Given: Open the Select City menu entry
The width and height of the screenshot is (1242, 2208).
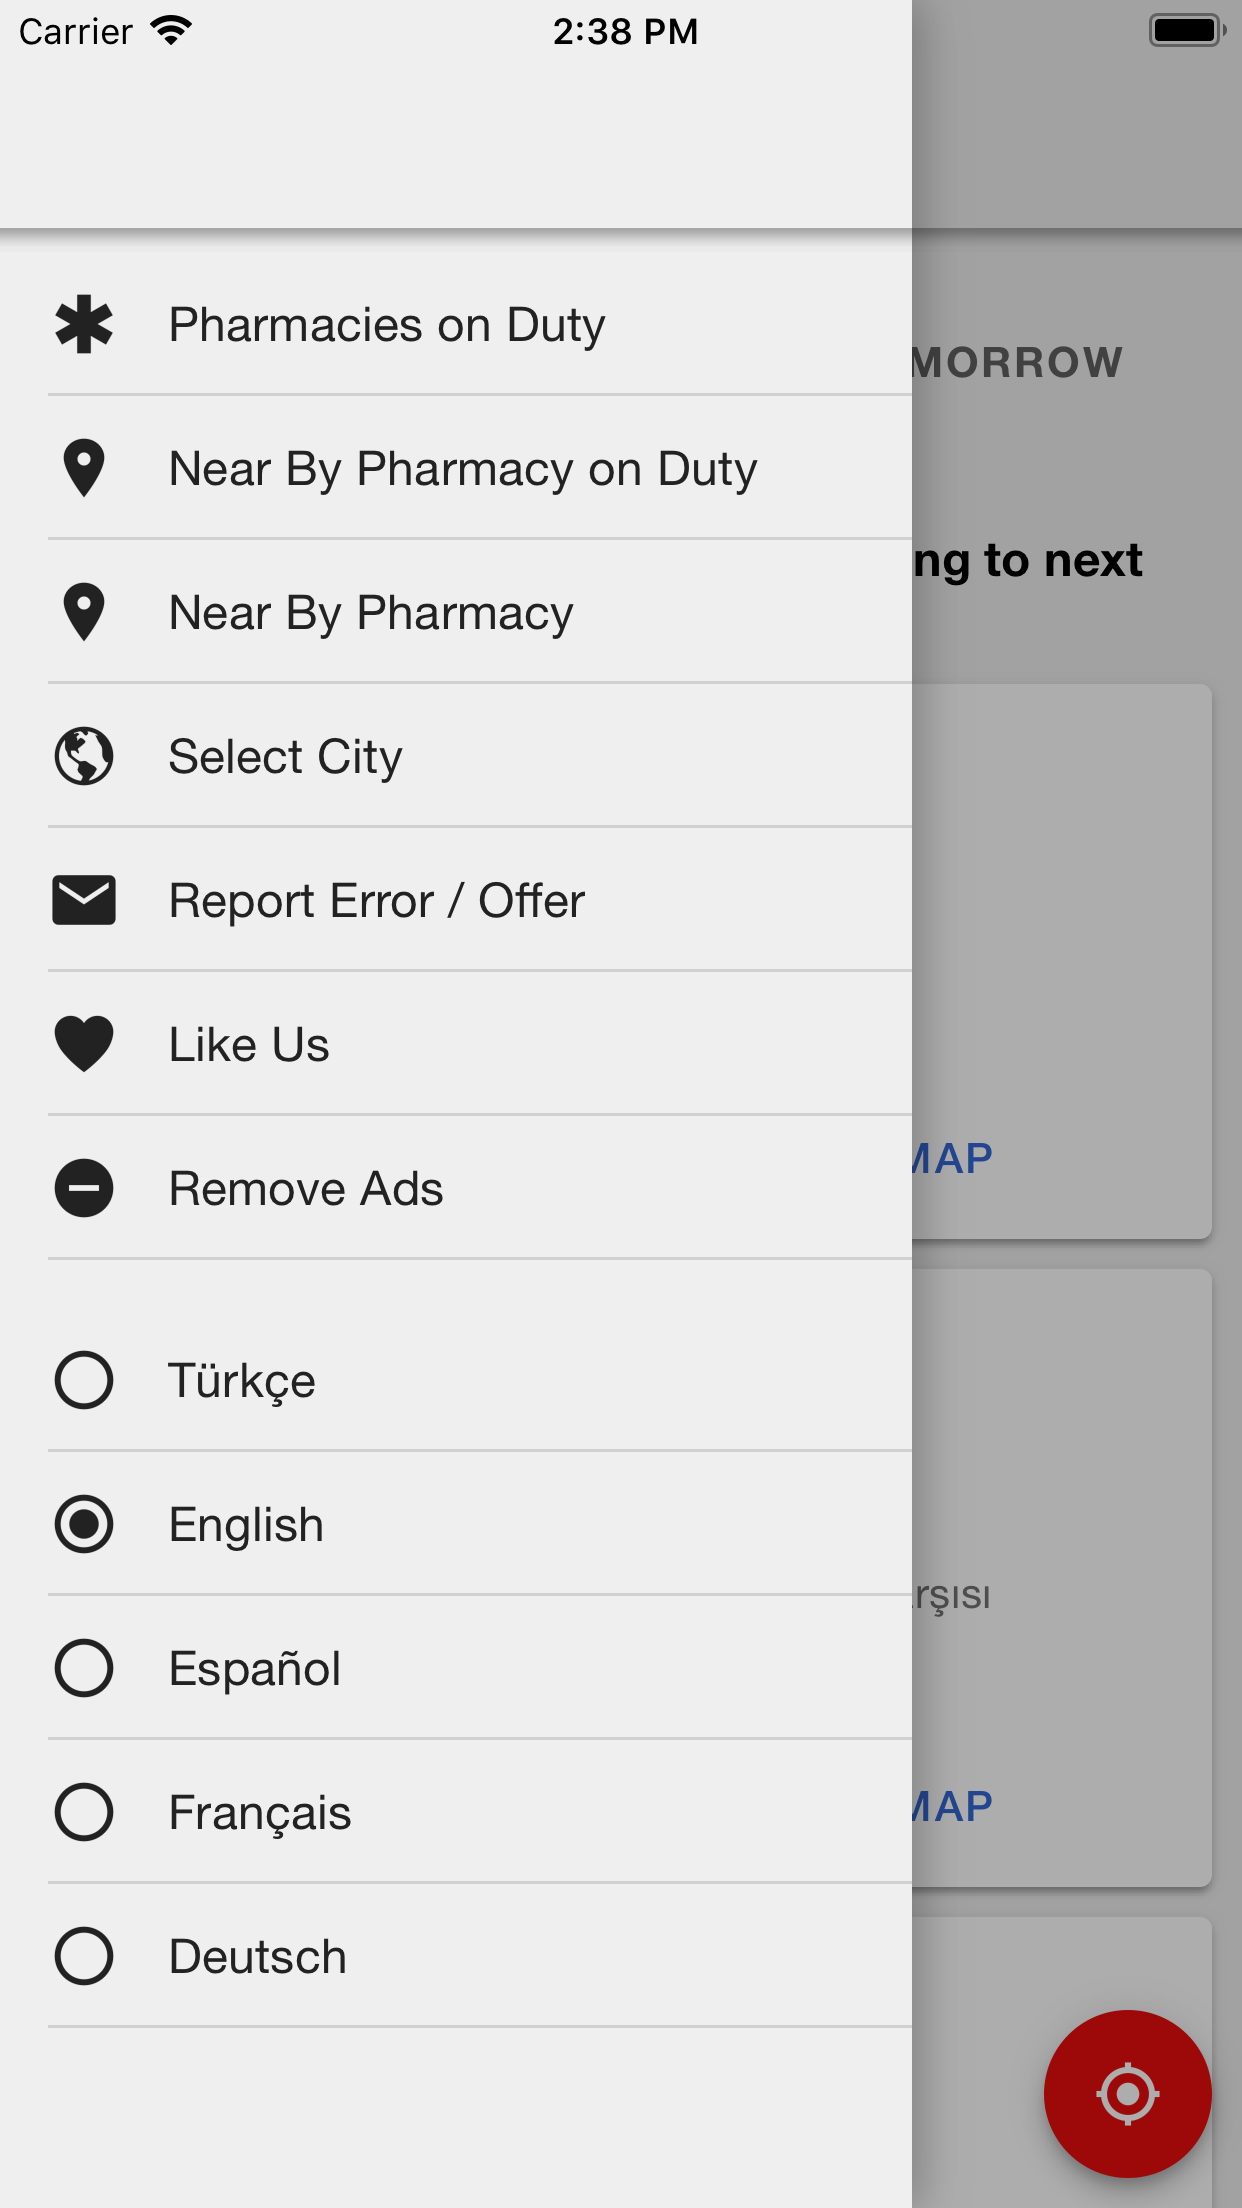Looking at the screenshot, I should (x=286, y=757).
